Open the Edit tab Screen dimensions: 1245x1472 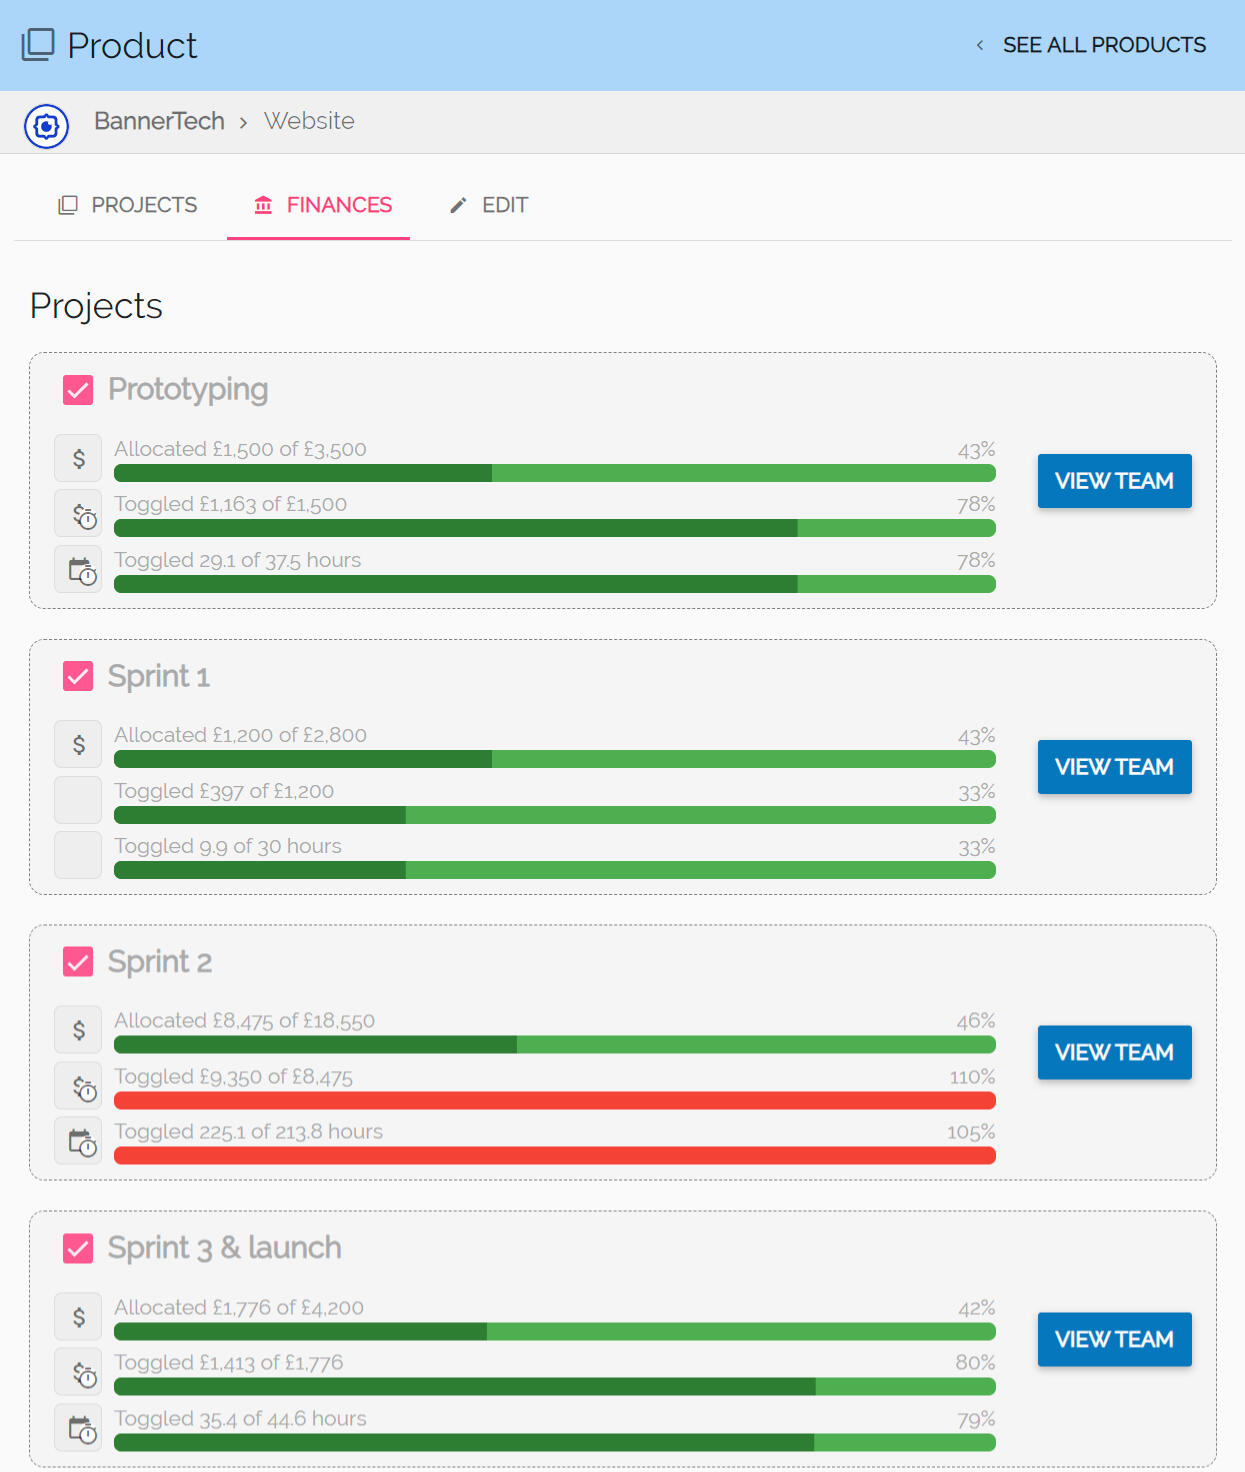coord(489,205)
